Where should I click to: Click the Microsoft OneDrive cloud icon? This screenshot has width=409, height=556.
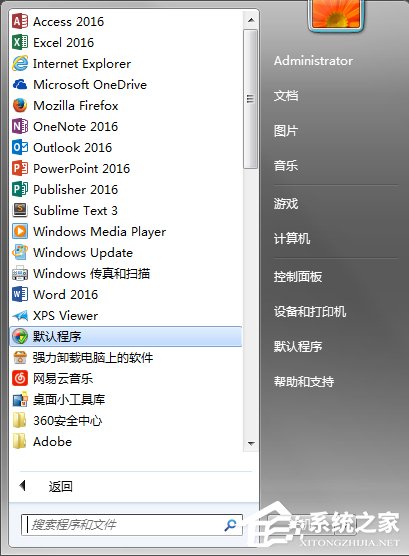pyautogui.click(x=20, y=84)
